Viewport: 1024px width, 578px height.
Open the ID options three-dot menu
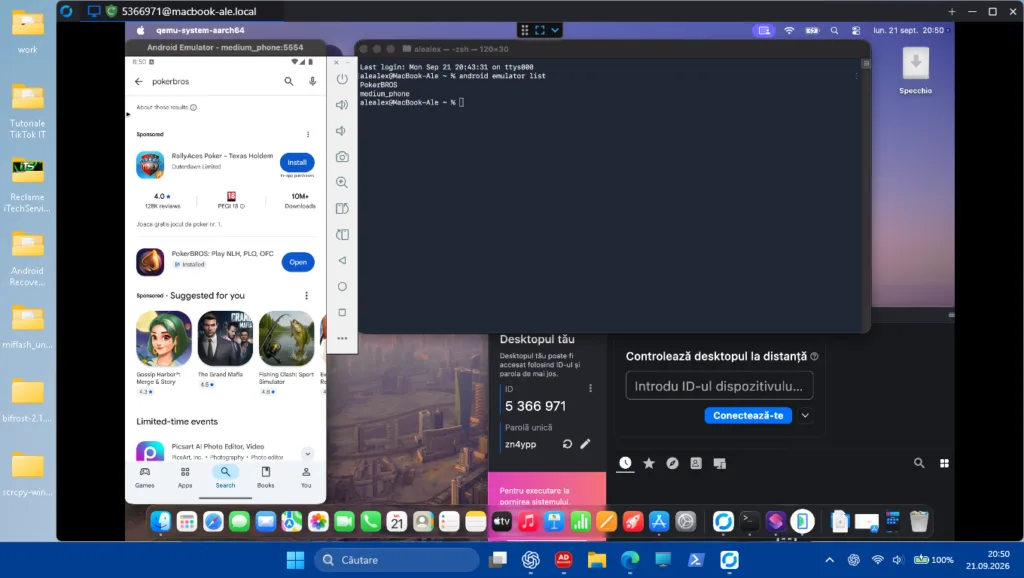click(590, 389)
